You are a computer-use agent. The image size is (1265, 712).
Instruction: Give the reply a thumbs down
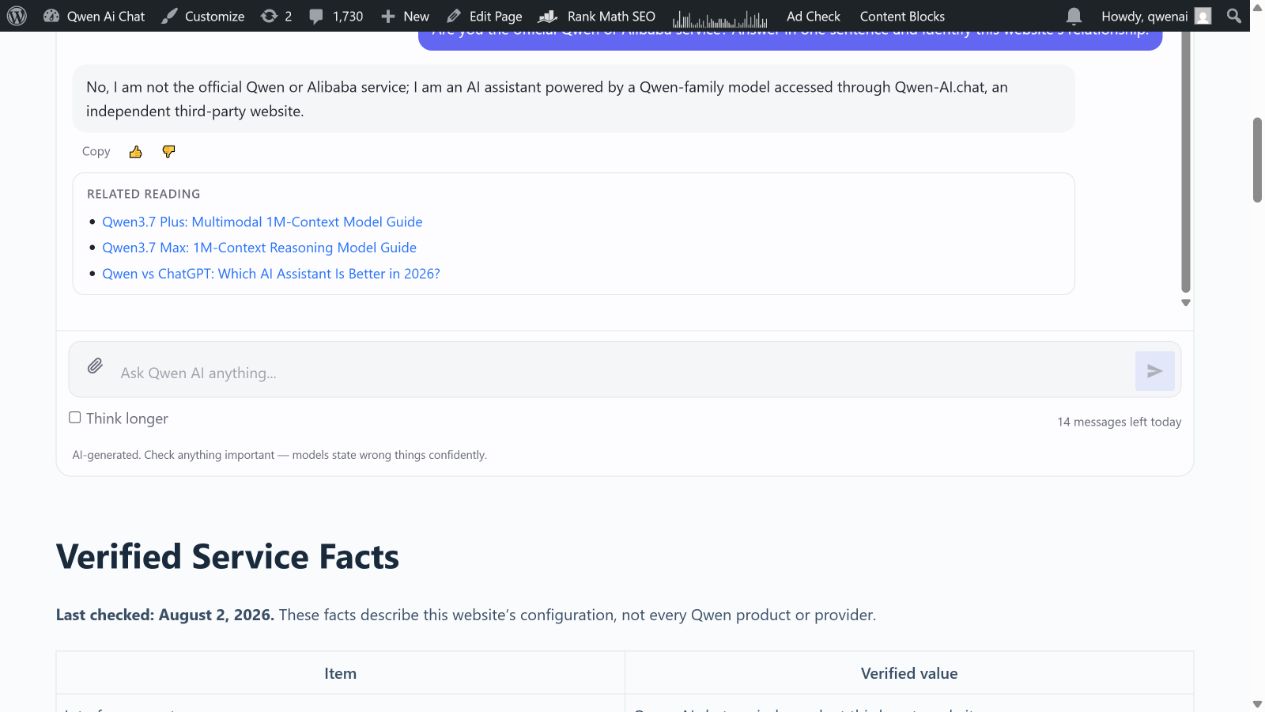pyautogui.click(x=169, y=152)
